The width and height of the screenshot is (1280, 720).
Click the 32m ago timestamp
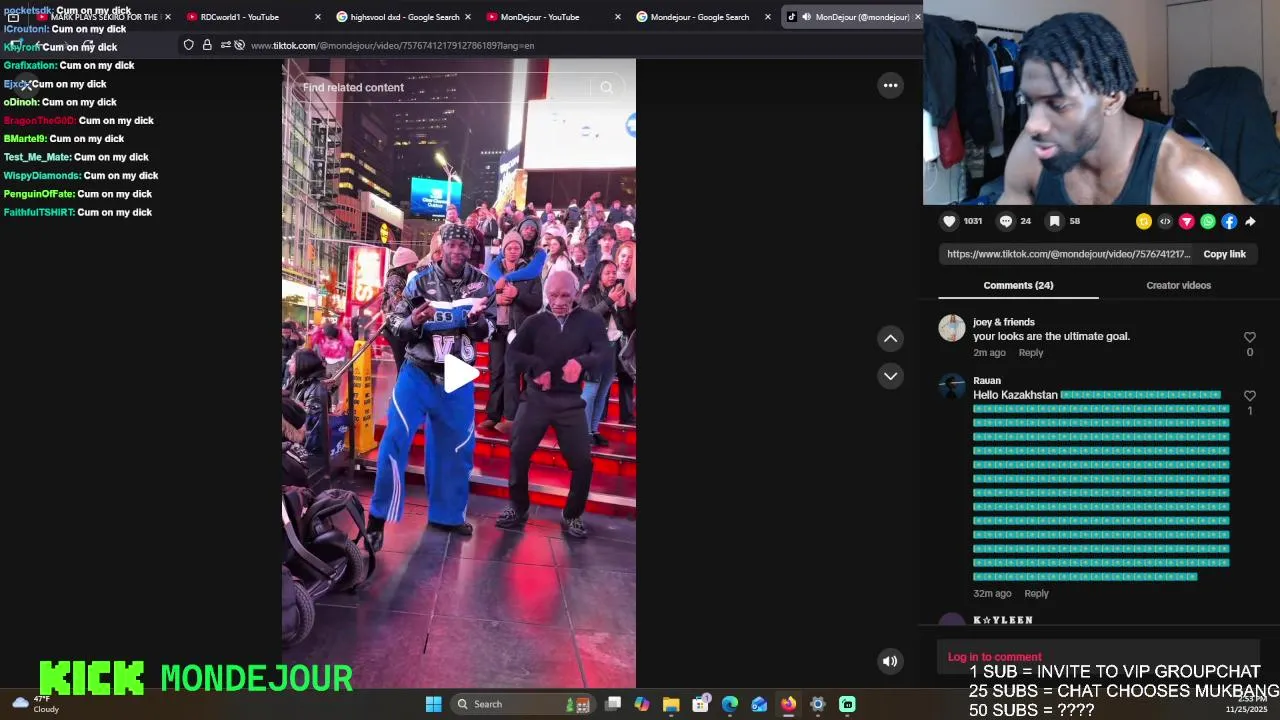pos(992,593)
